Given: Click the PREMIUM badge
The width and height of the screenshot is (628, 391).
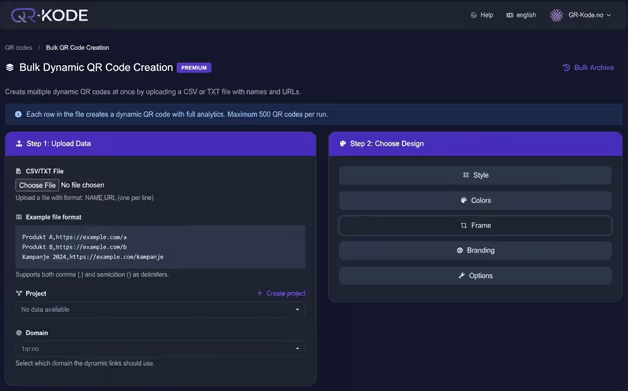Looking at the screenshot, I should point(194,68).
